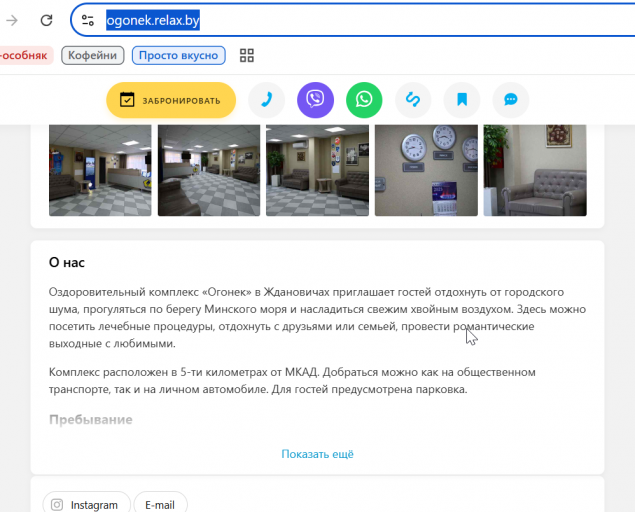Screen dimensions: 635x512
Task: Click the E-mail button
Action: pyautogui.click(x=160, y=504)
